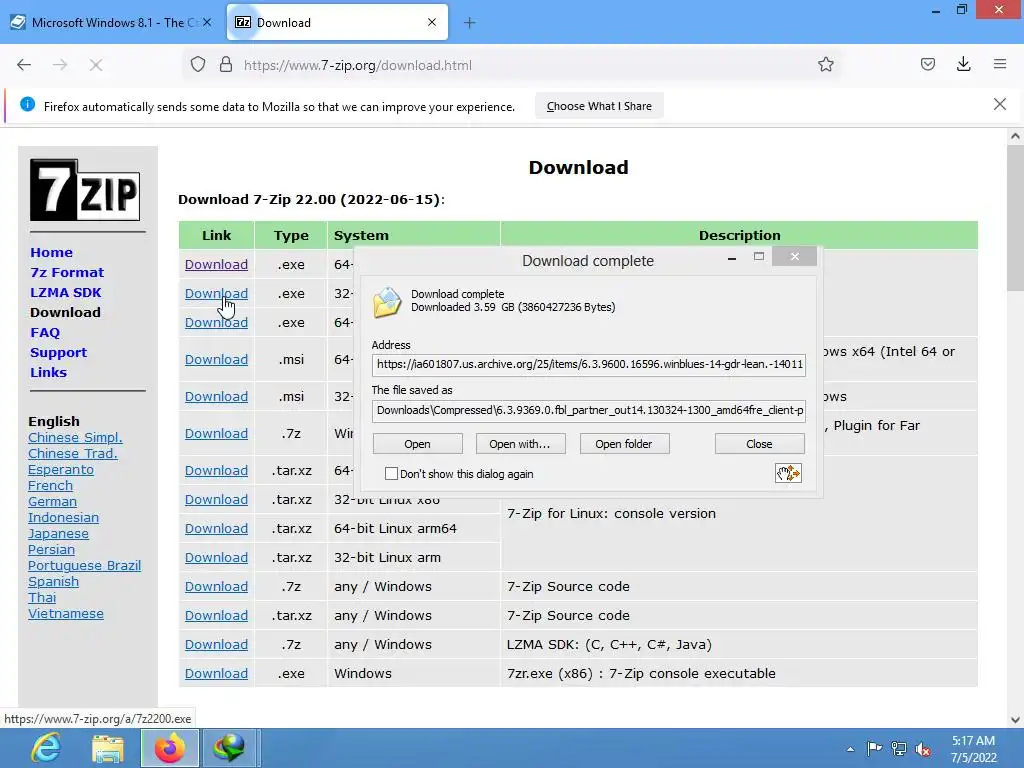Switch language to Vietnamese

tap(66, 614)
